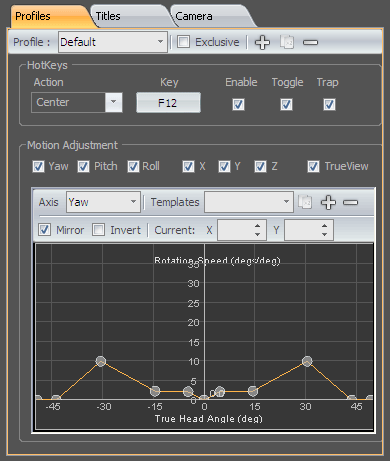Uncheck the Mirror checkbox

point(44,230)
